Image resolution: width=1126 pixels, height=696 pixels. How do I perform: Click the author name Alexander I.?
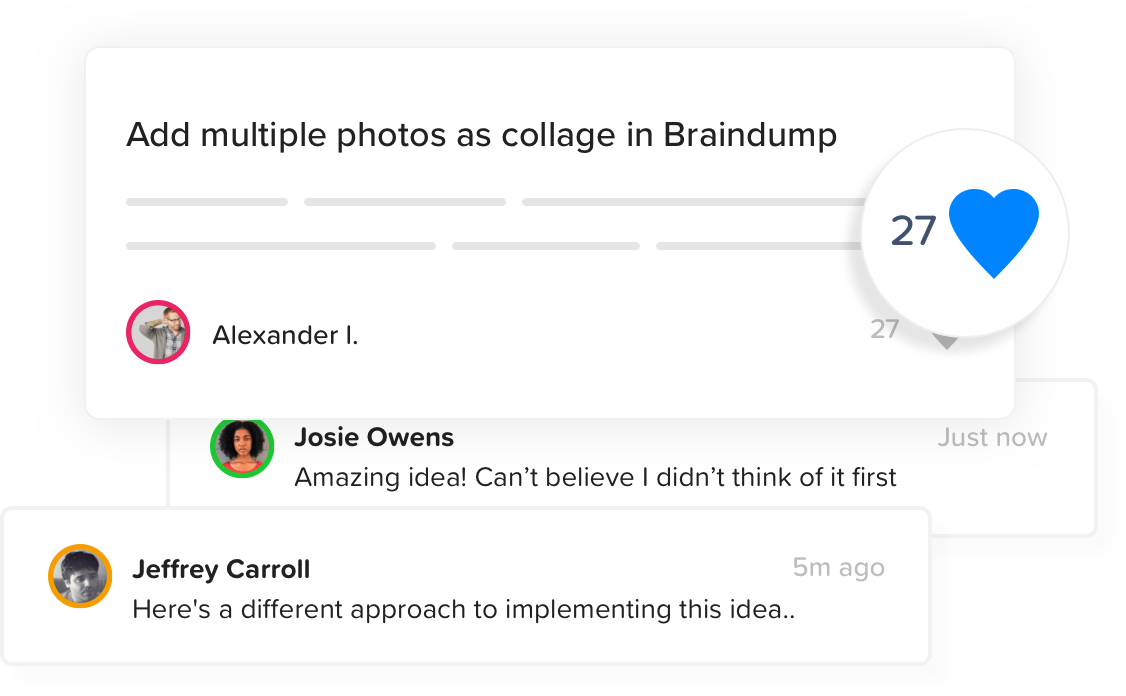pyautogui.click(x=285, y=335)
